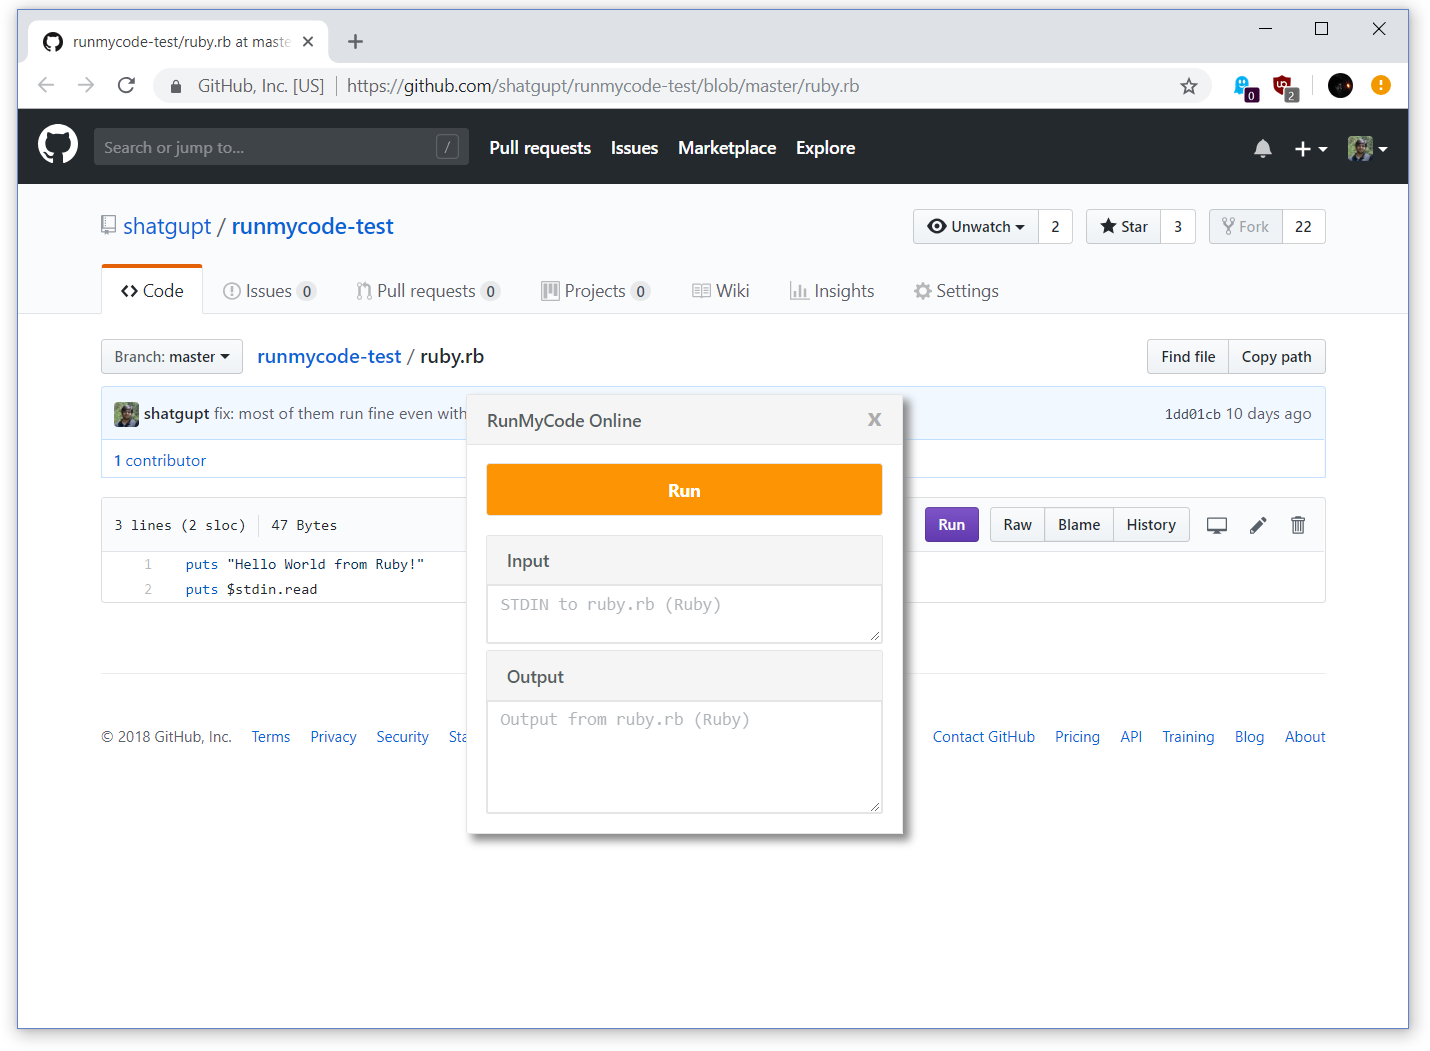The height and width of the screenshot is (1051, 1430).
Task: Focus the Output textarea
Action: pos(684,757)
